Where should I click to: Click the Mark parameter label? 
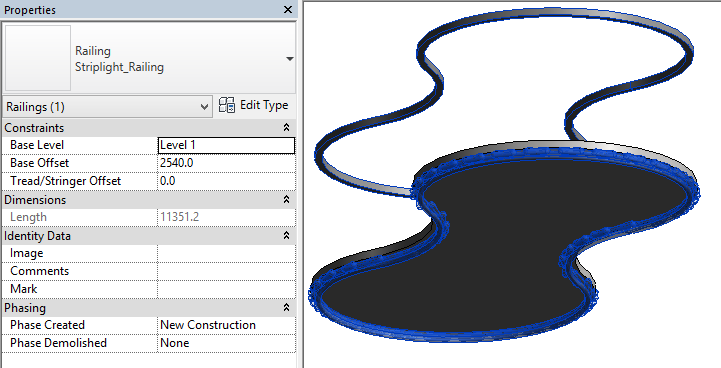(23, 289)
